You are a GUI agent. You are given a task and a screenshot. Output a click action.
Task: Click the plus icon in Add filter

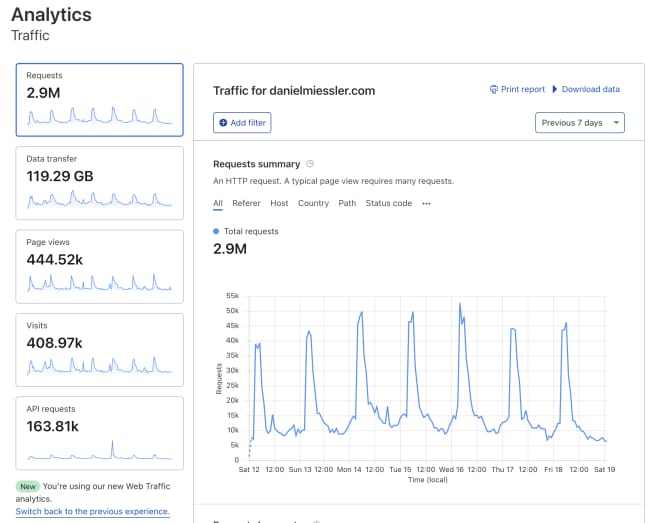click(223, 123)
